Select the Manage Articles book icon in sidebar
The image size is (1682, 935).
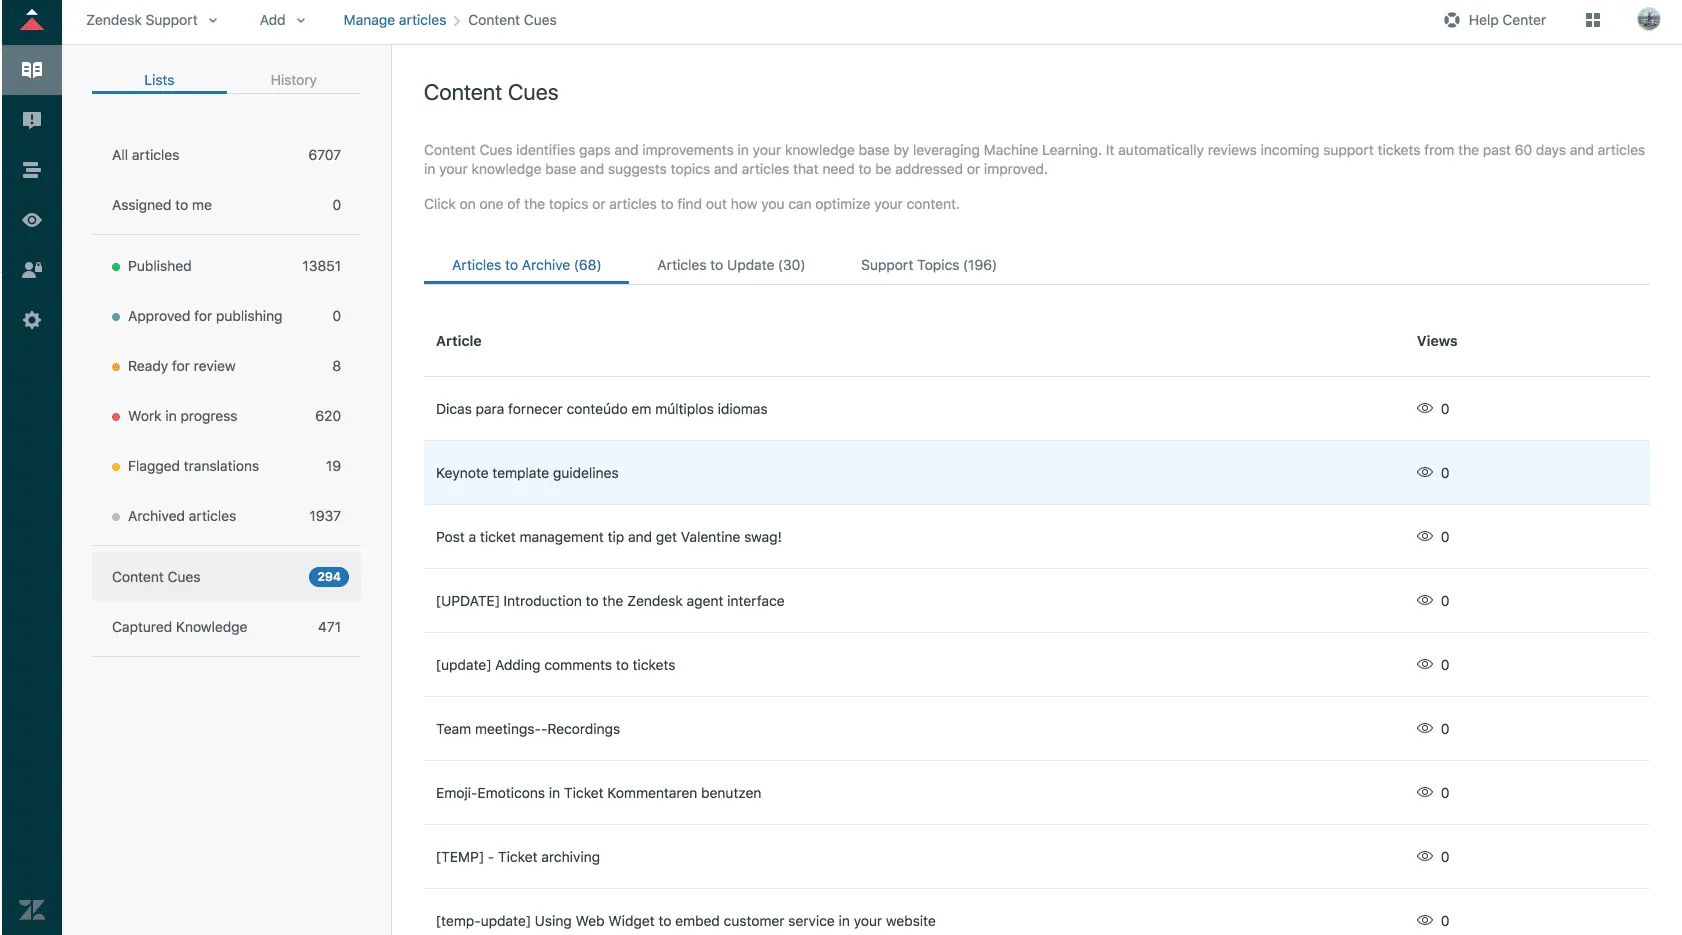tap(31, 69)
